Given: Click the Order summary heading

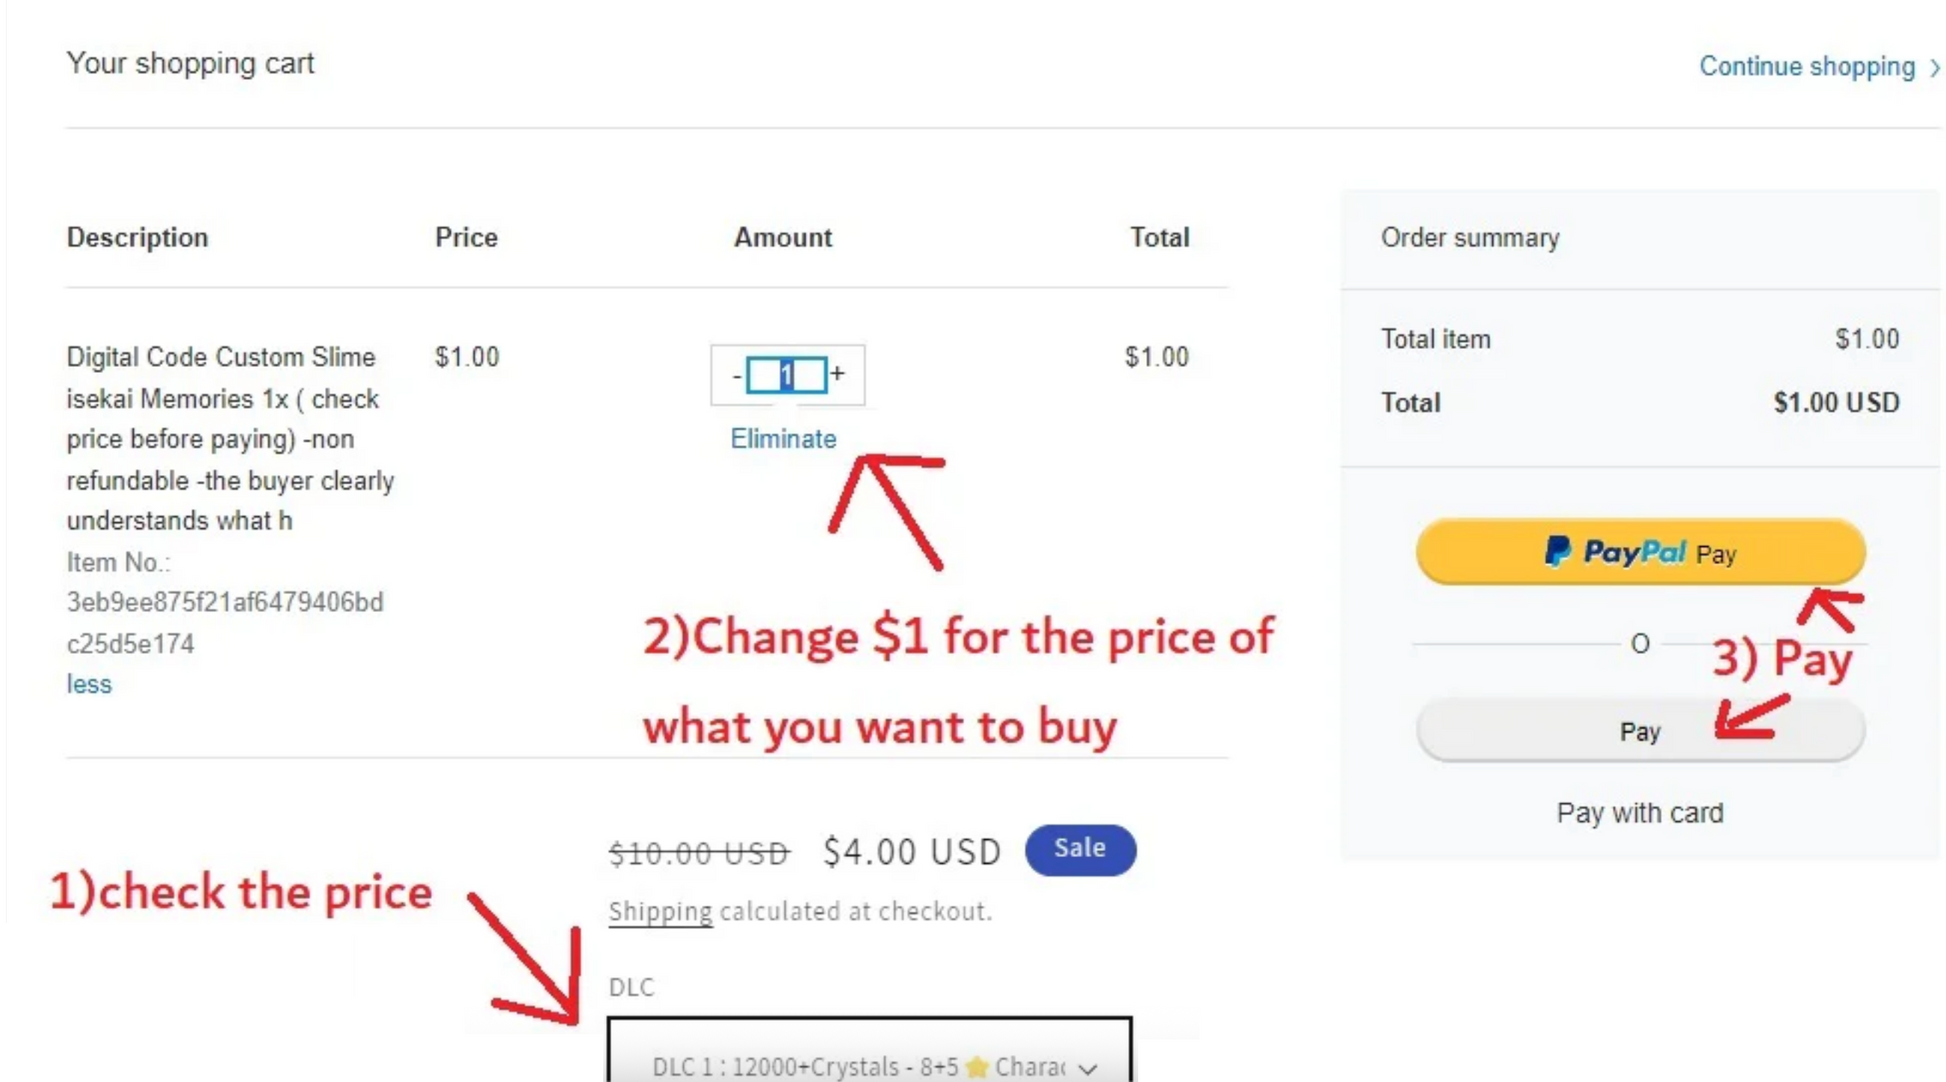Looking at the screenshot, I should pos(1469,238).
